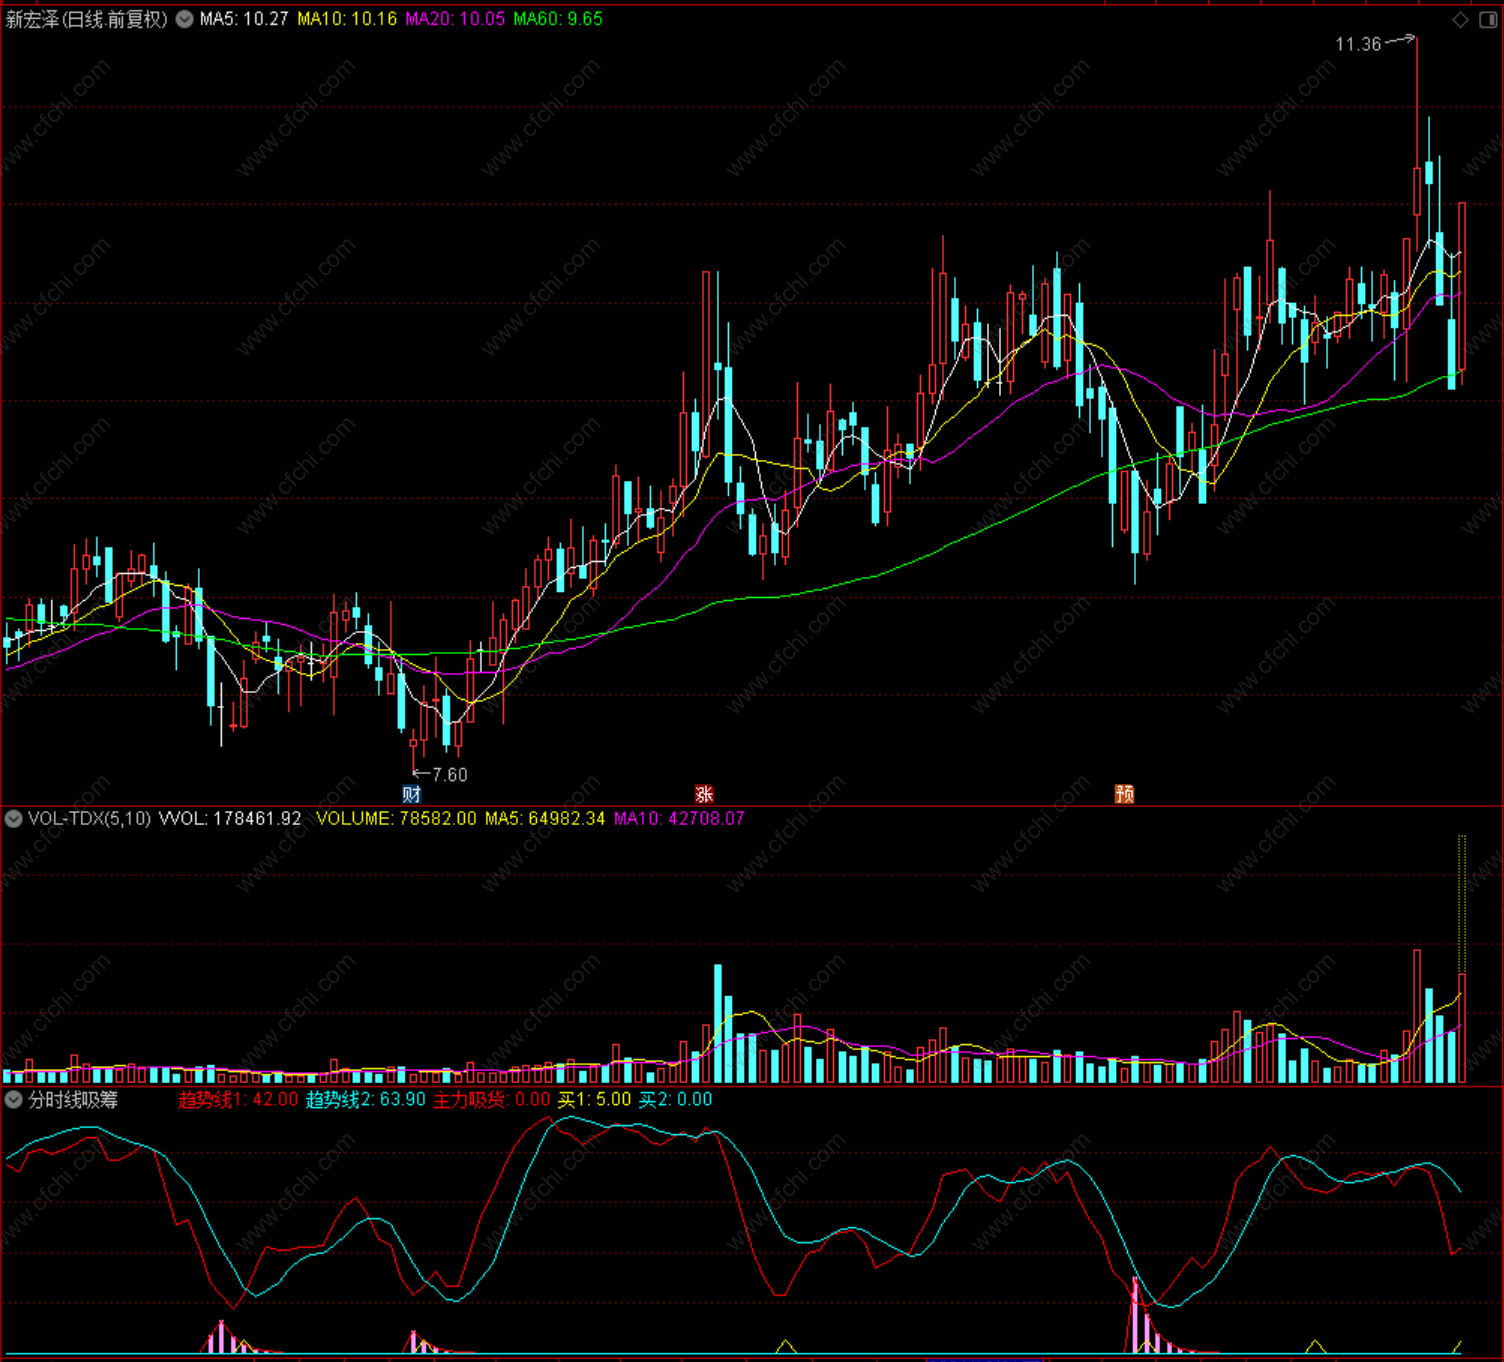
Task: Click the 买2: 0.00 label
Action: 676,1100
